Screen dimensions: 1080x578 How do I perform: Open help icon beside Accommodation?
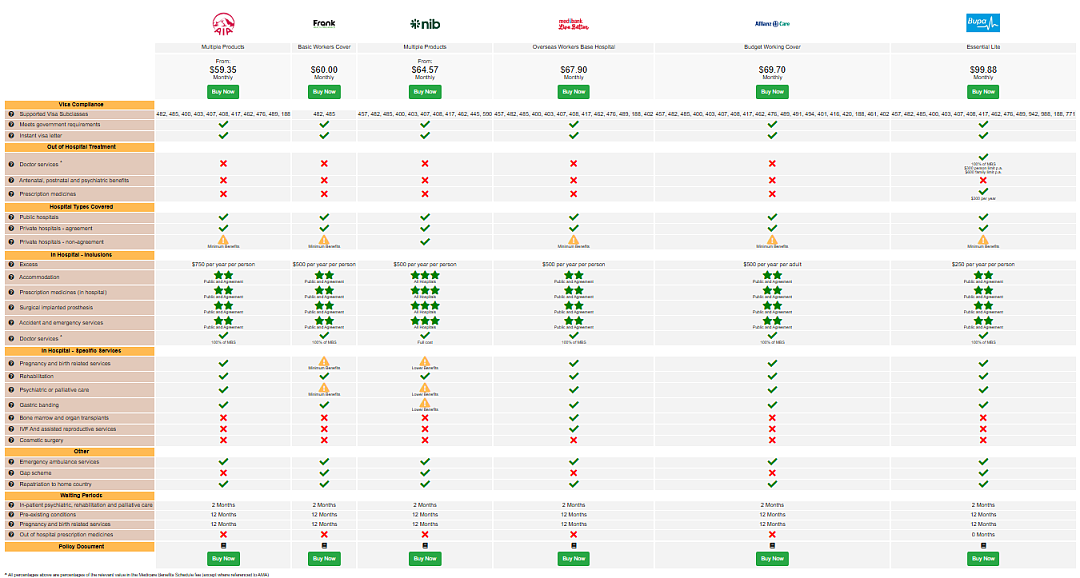coord(11,277)
